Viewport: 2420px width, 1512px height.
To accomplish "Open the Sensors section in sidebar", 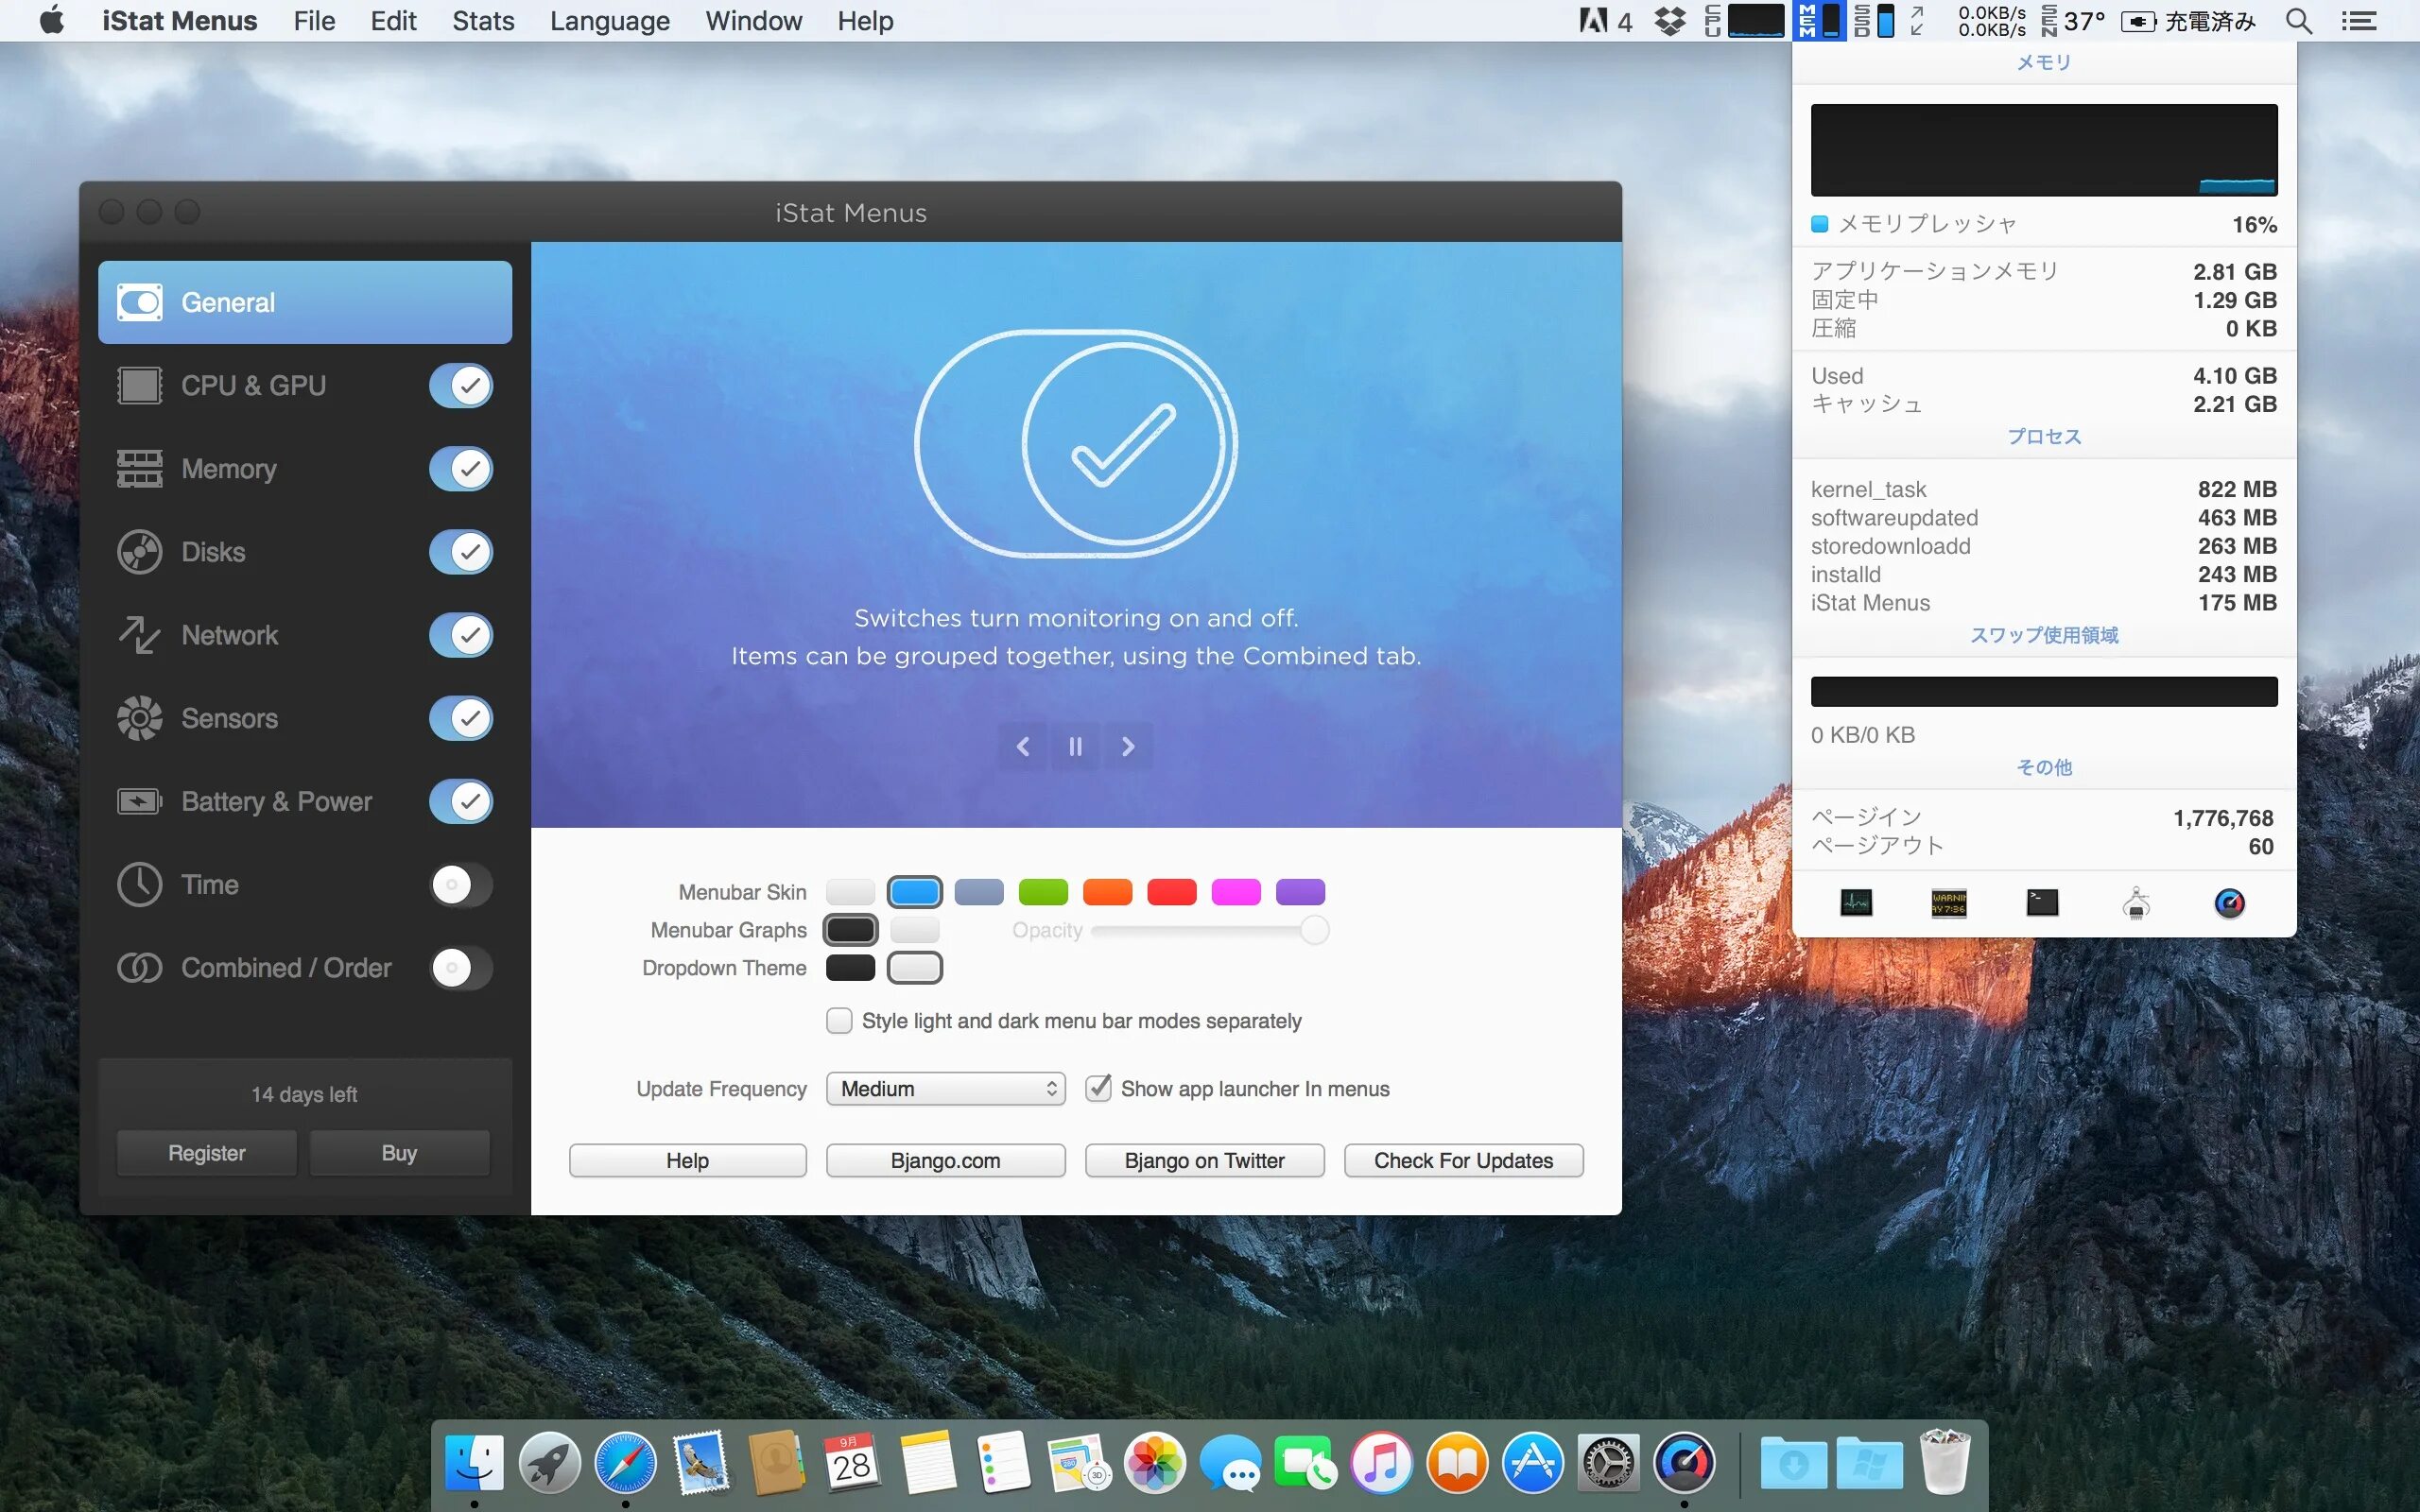I will 228,718.
